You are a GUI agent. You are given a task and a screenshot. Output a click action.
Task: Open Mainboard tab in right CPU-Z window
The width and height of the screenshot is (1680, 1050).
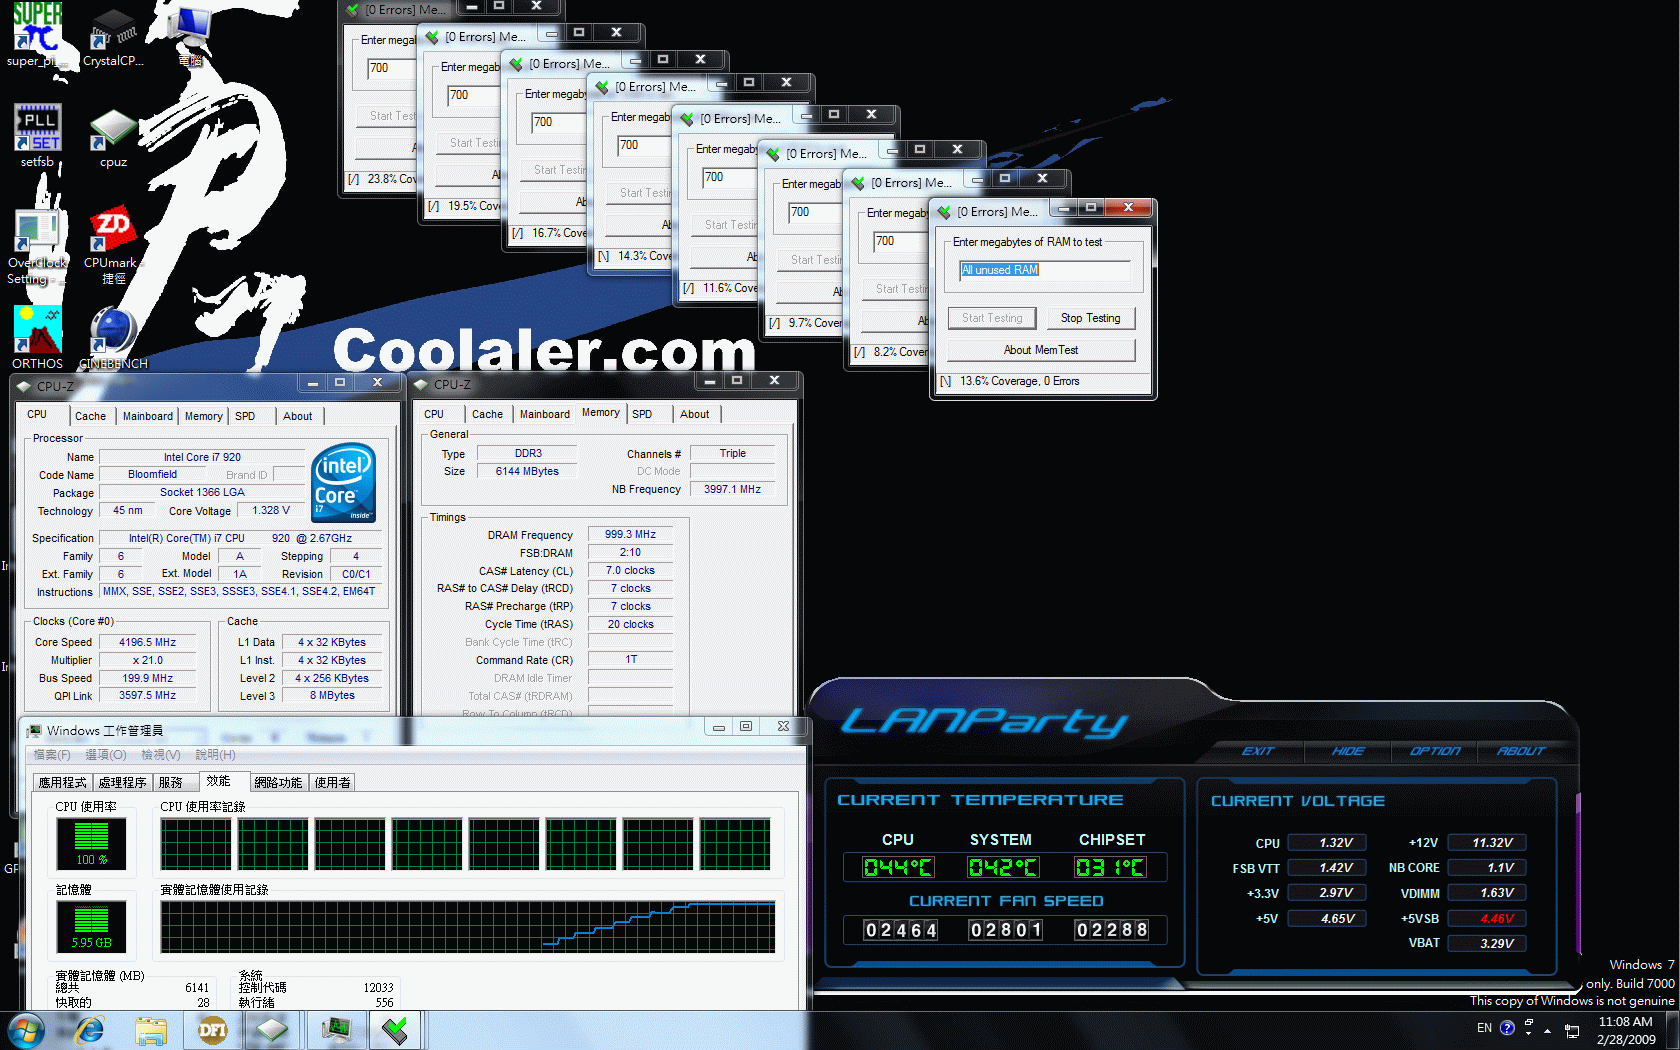544,414
